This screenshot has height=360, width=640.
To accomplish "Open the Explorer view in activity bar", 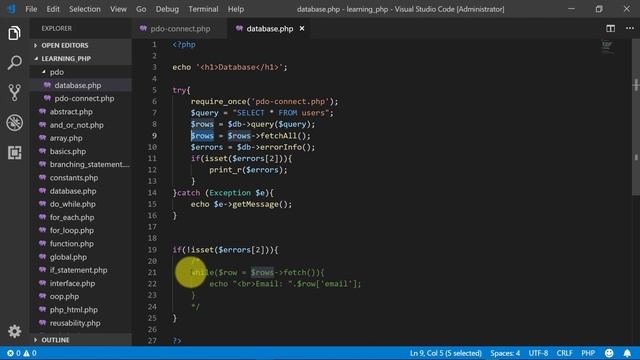I will click(x=14, y=33).
